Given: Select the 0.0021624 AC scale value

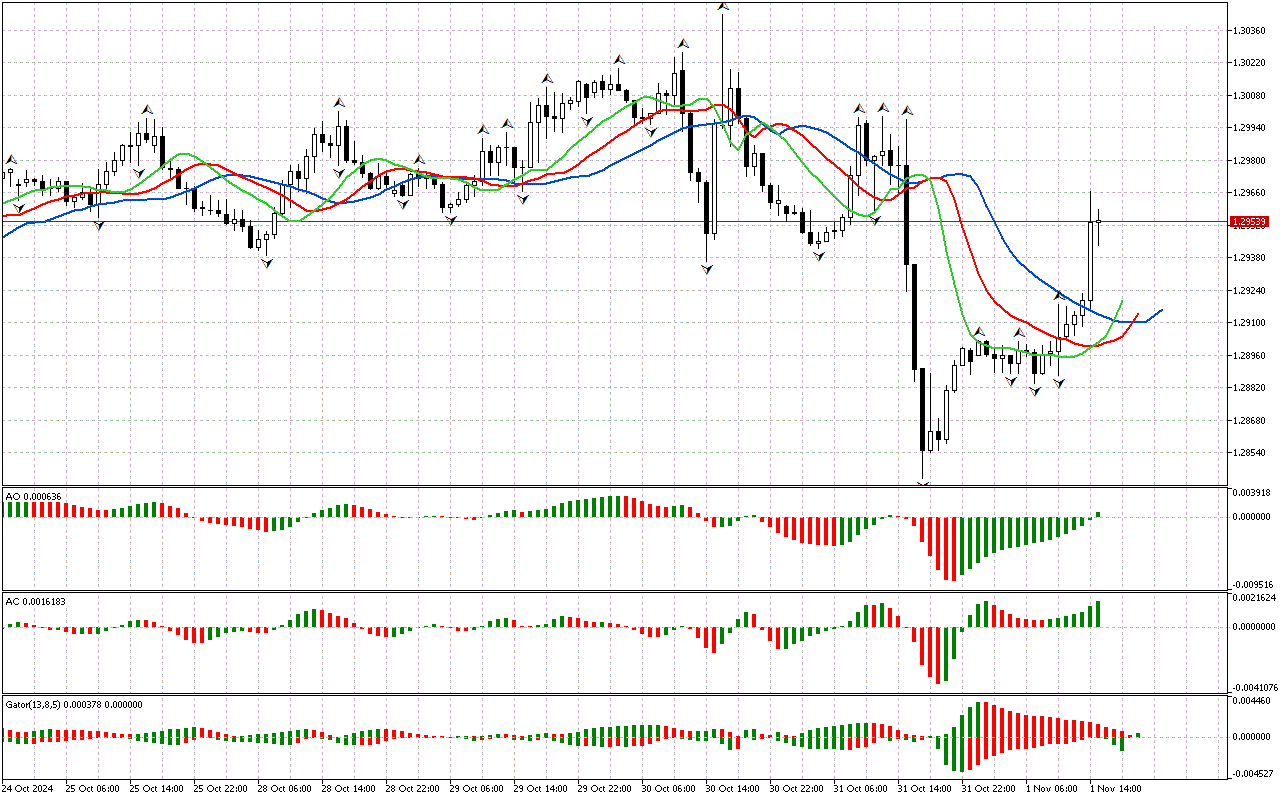Looking at the screenshot, I should (x=1254, y=598).
